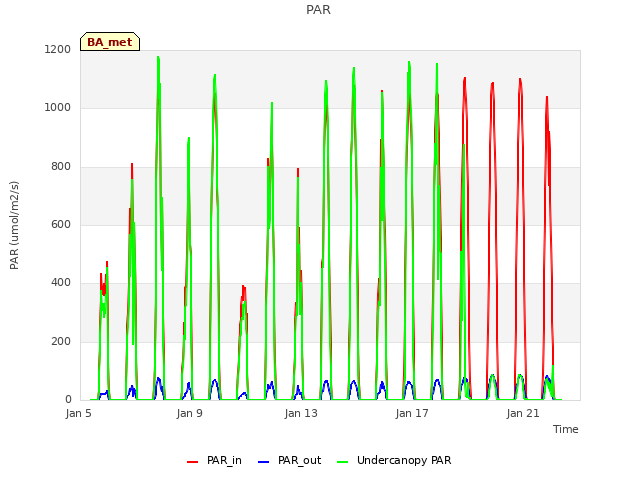
Task: Toggle the PAR_out legend entry
Action: pos(290,460)
